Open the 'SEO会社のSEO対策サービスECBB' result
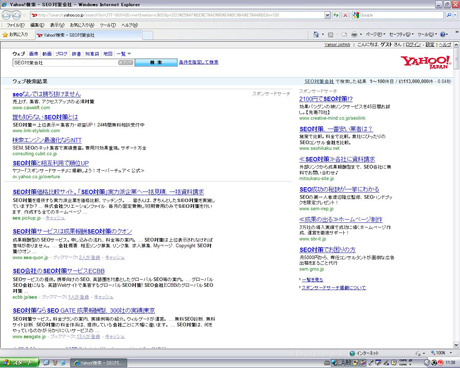460x368 pixels. (x=59, y=271)
